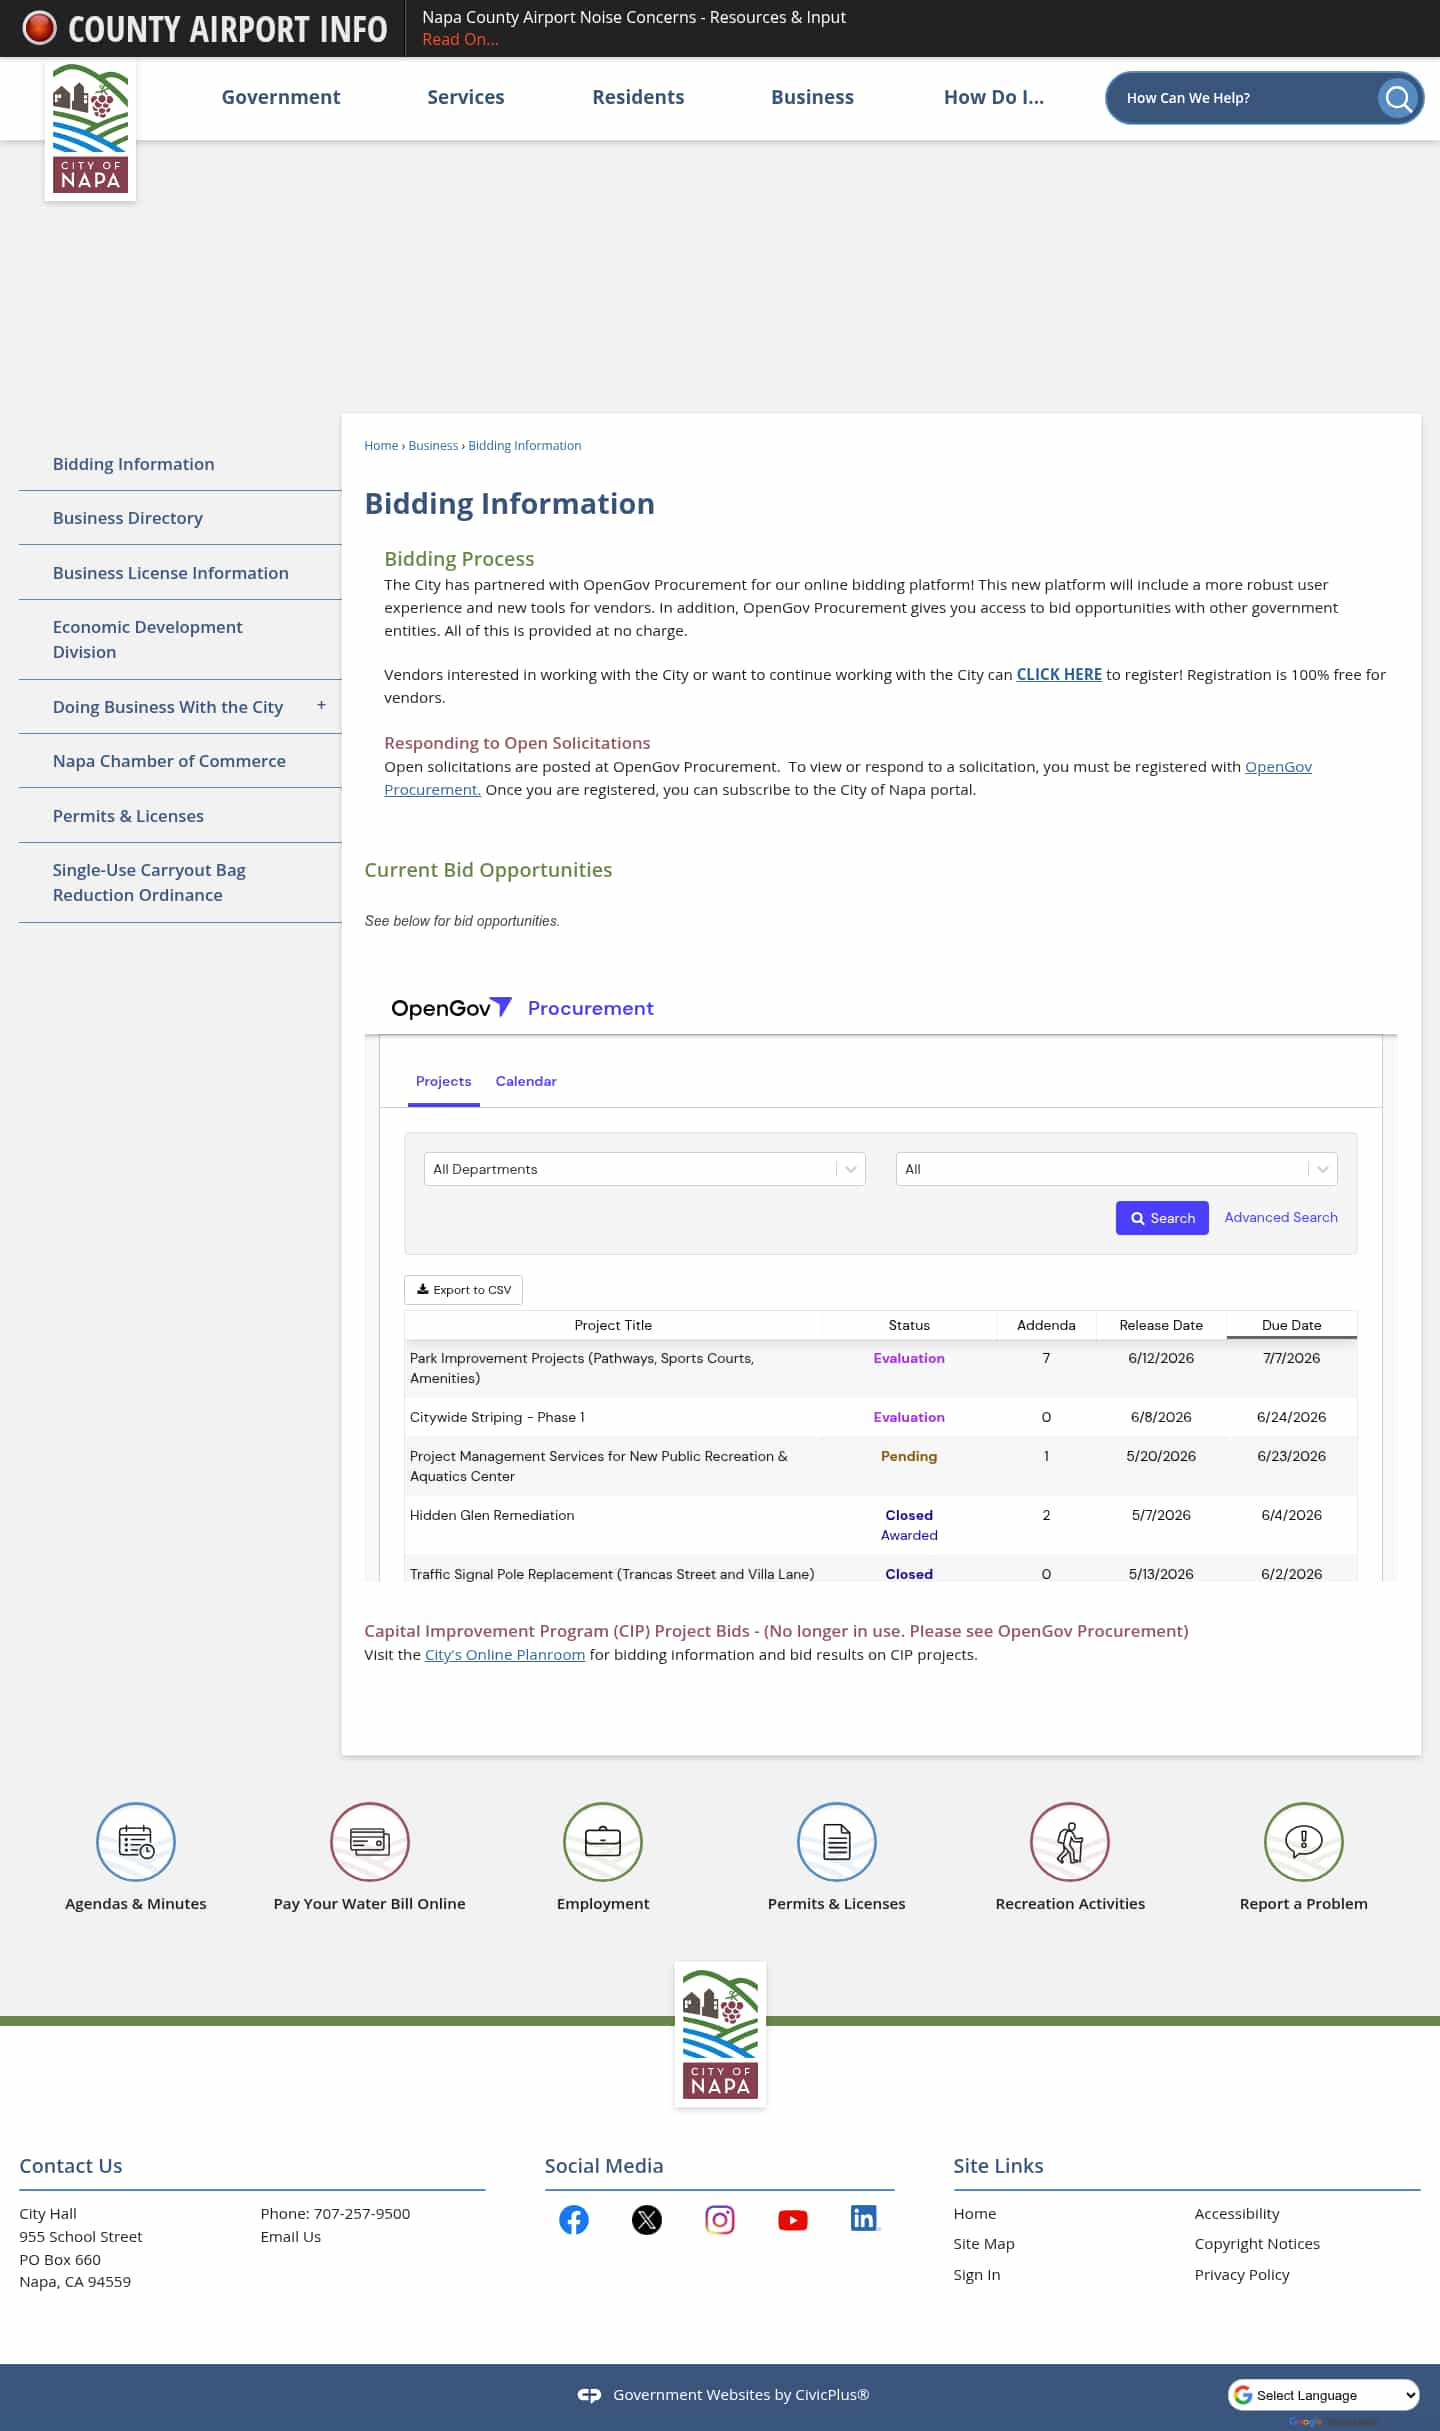Open the Business Directory sidebar item
Image resolution: width=1440 pixels, height=2431 pixels.
(128, 518)
